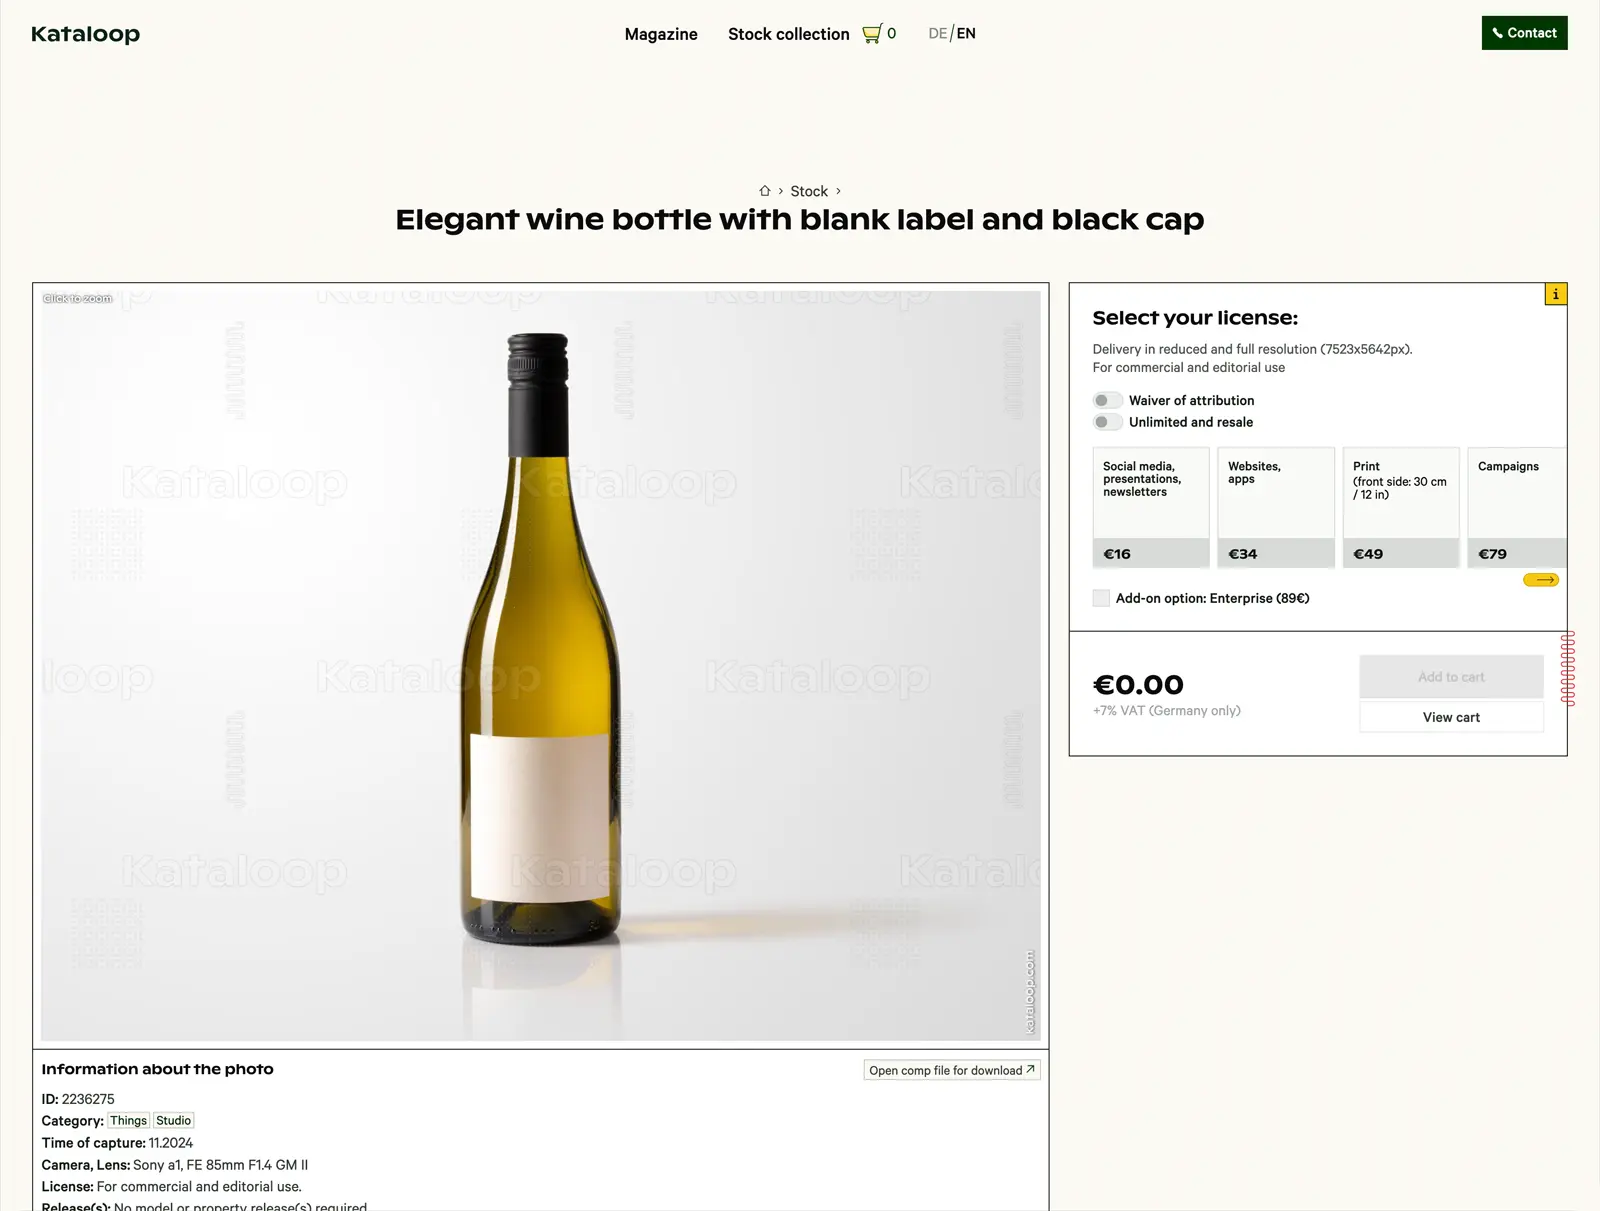Check the Enterprise add-on option
1600x1211 pixels.
(1101, 598)
